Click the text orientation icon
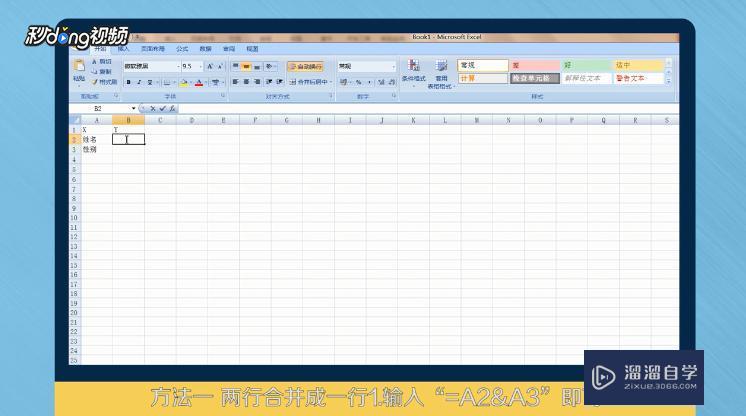The width and height of the screenshot is (746, 416). coord(269,66)
